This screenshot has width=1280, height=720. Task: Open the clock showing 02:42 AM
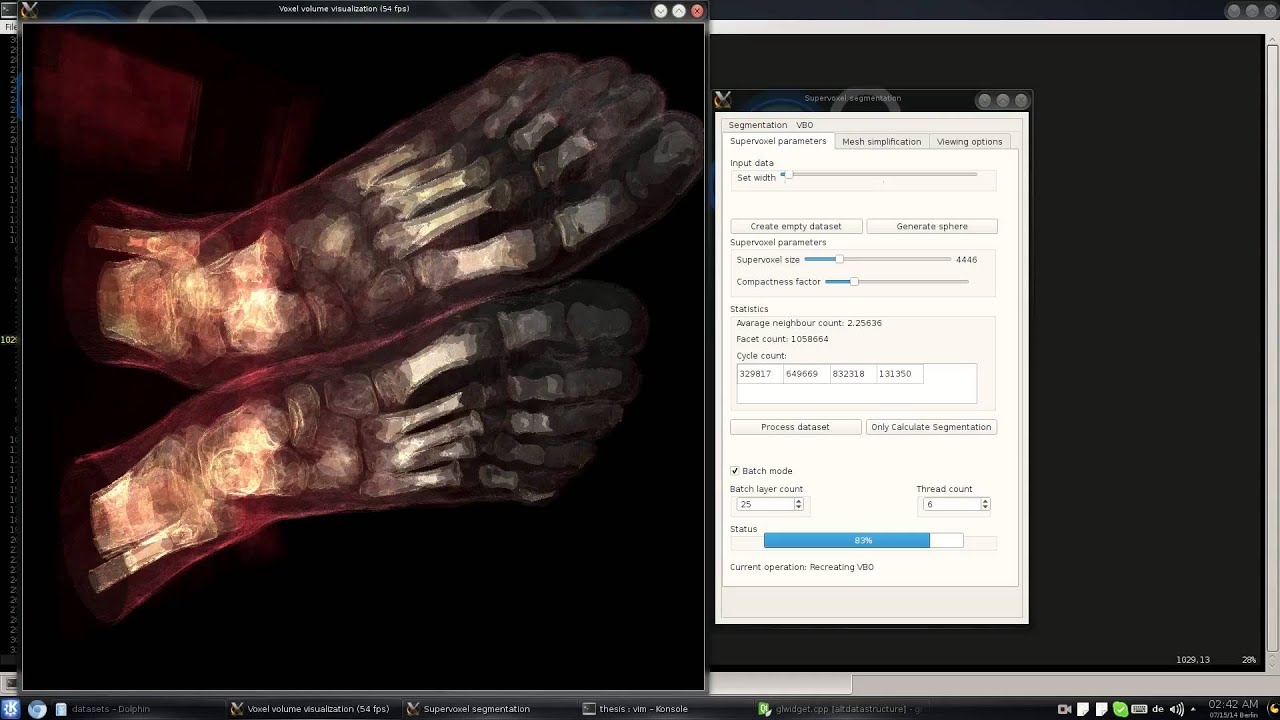coord(1233,709)
